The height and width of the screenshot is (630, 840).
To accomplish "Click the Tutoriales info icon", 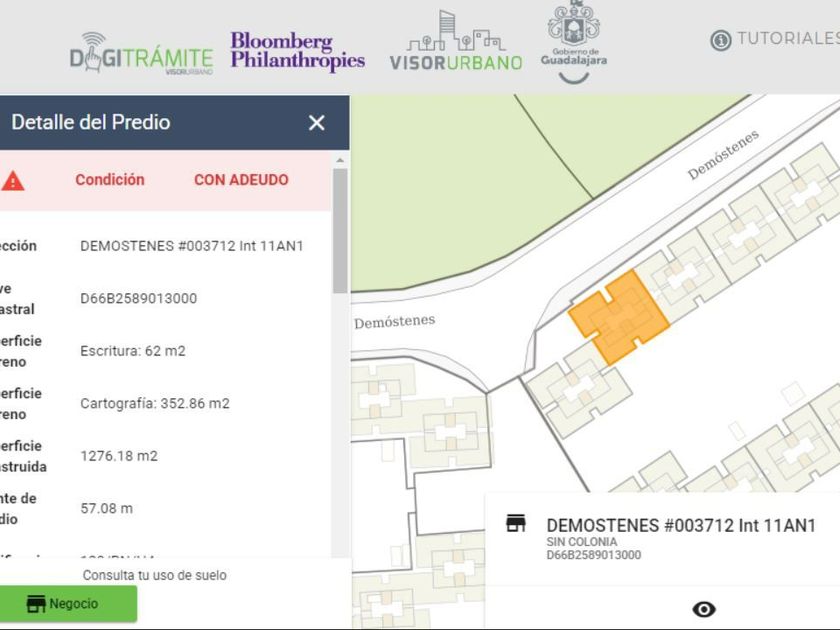I will click(720, 40).
